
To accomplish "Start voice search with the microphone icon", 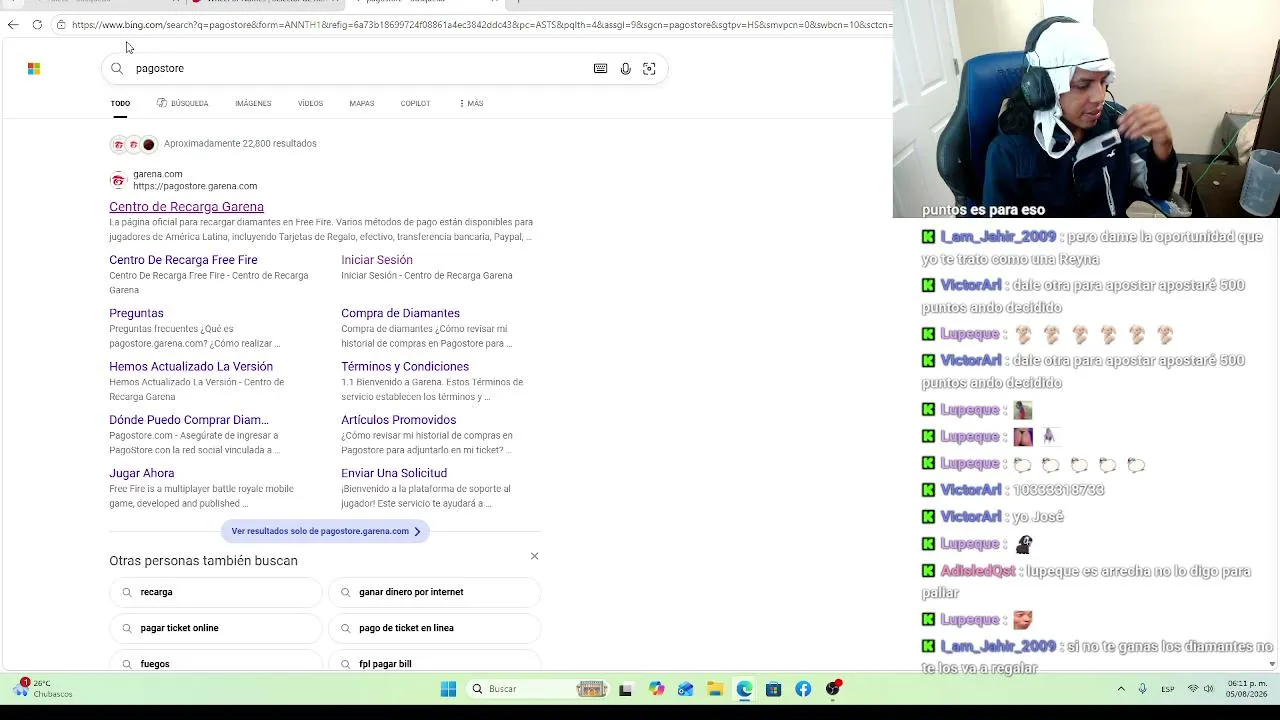I will 625,68.
